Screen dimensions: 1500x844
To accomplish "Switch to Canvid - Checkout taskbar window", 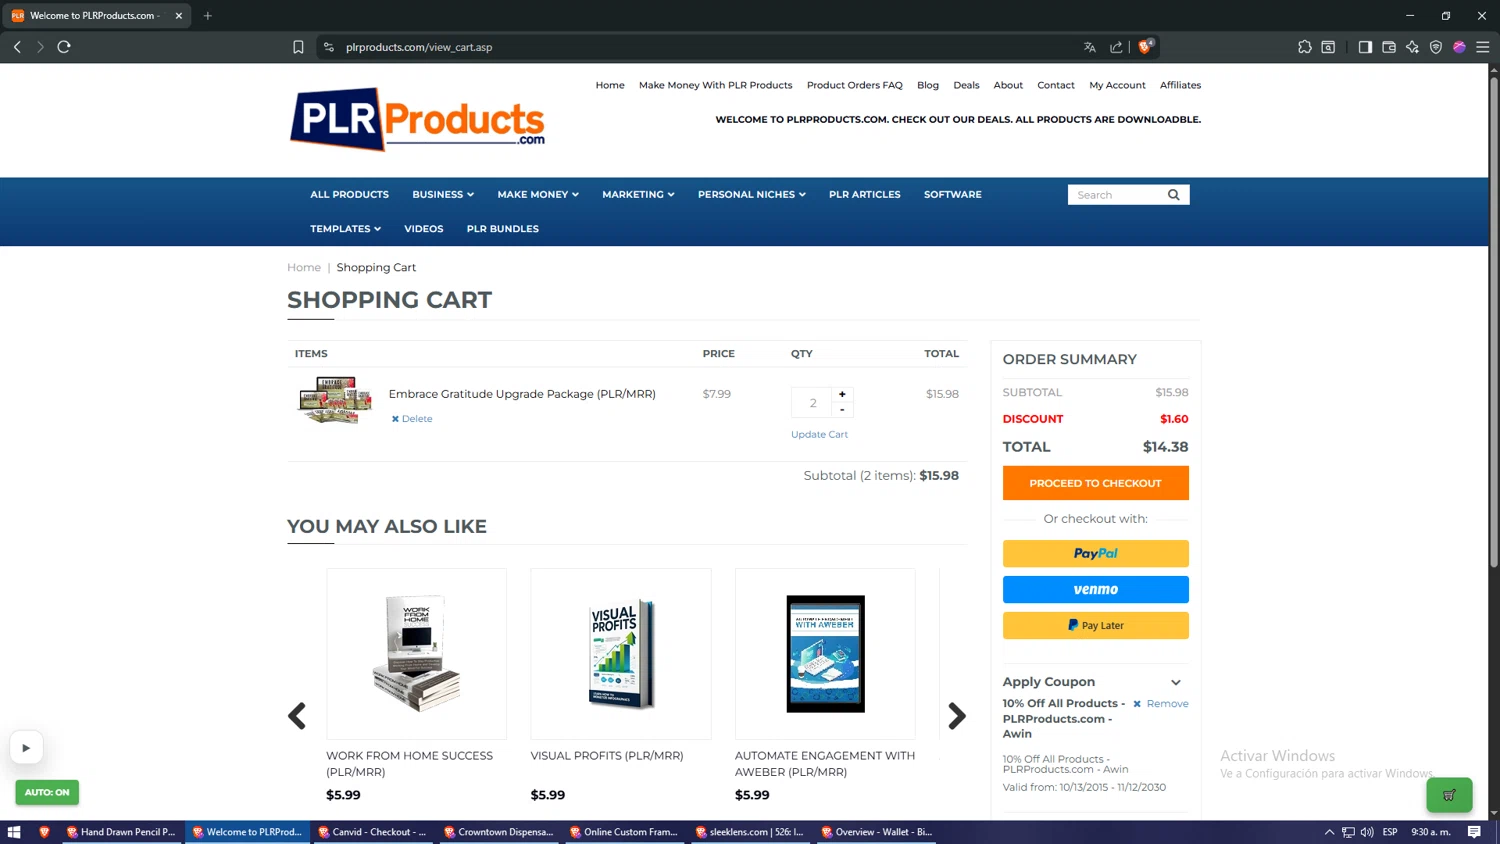I will 372,832.
